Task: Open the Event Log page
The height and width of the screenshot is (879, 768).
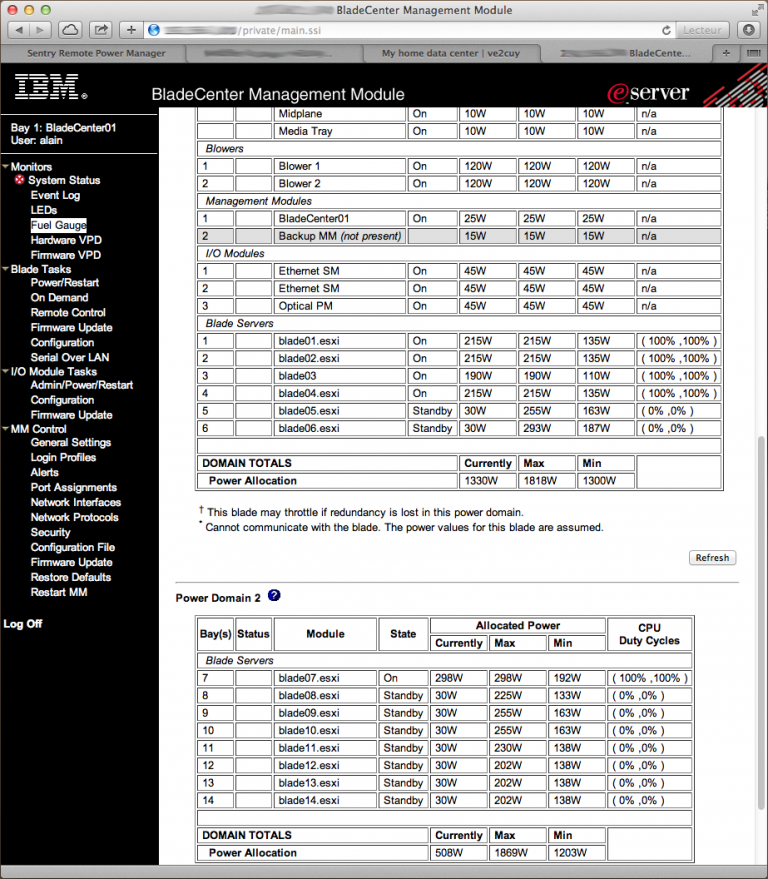Action: pos(55,195)
